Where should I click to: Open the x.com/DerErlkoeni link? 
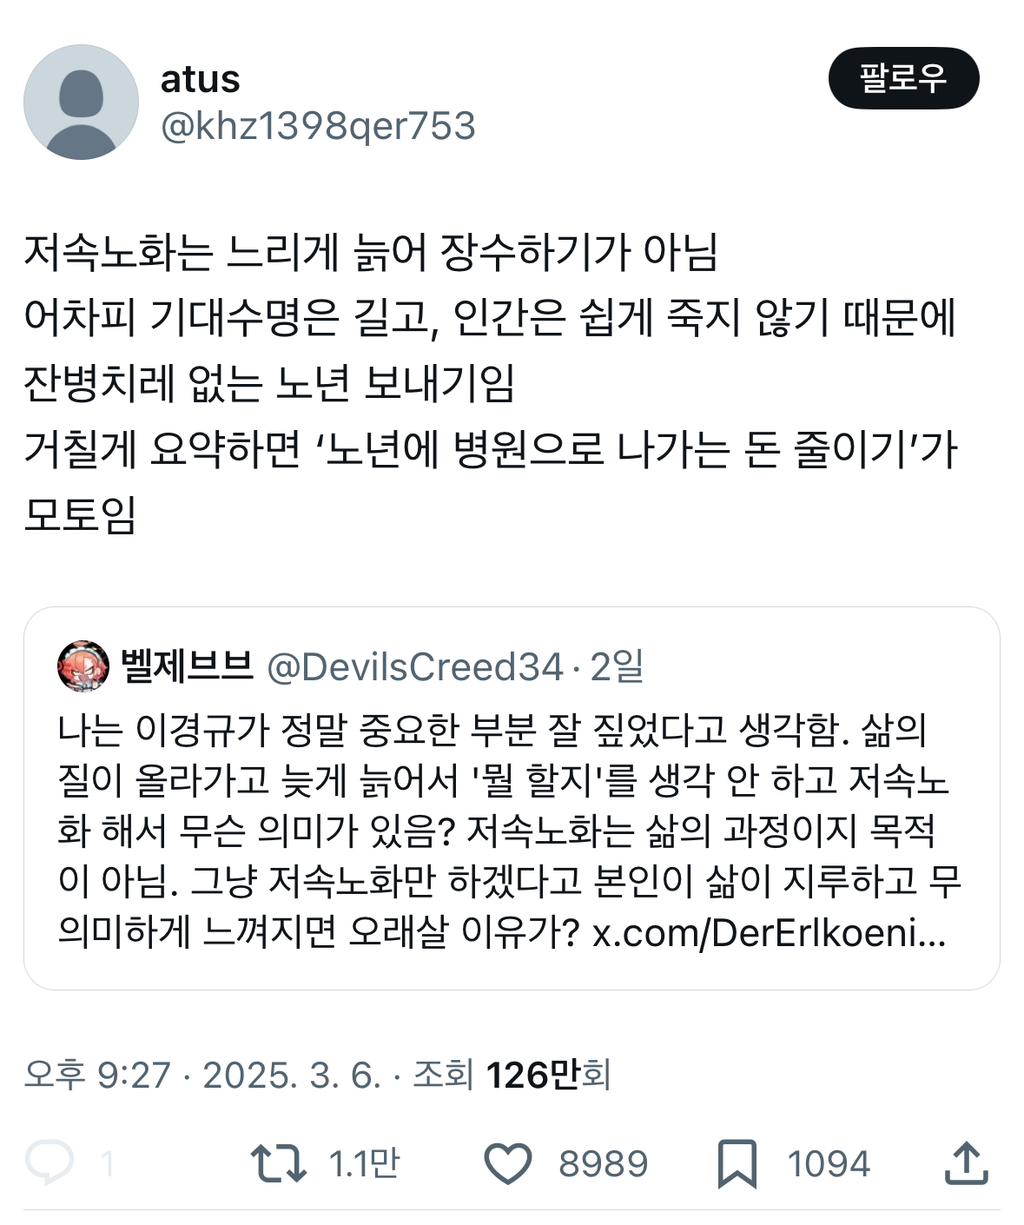[x=769, y=934]
